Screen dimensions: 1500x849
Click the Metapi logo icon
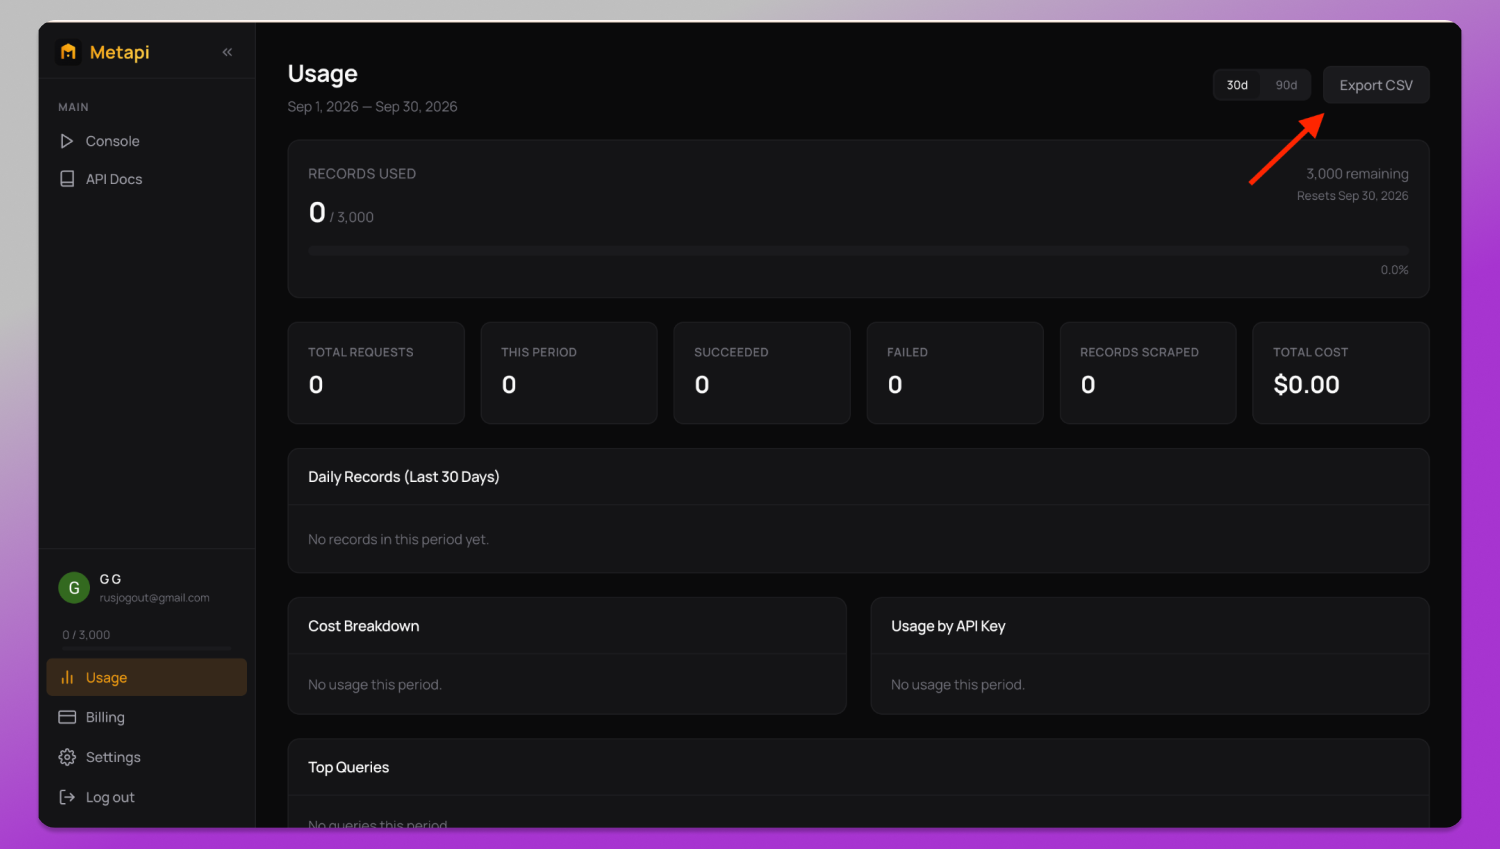coord(68,52)
